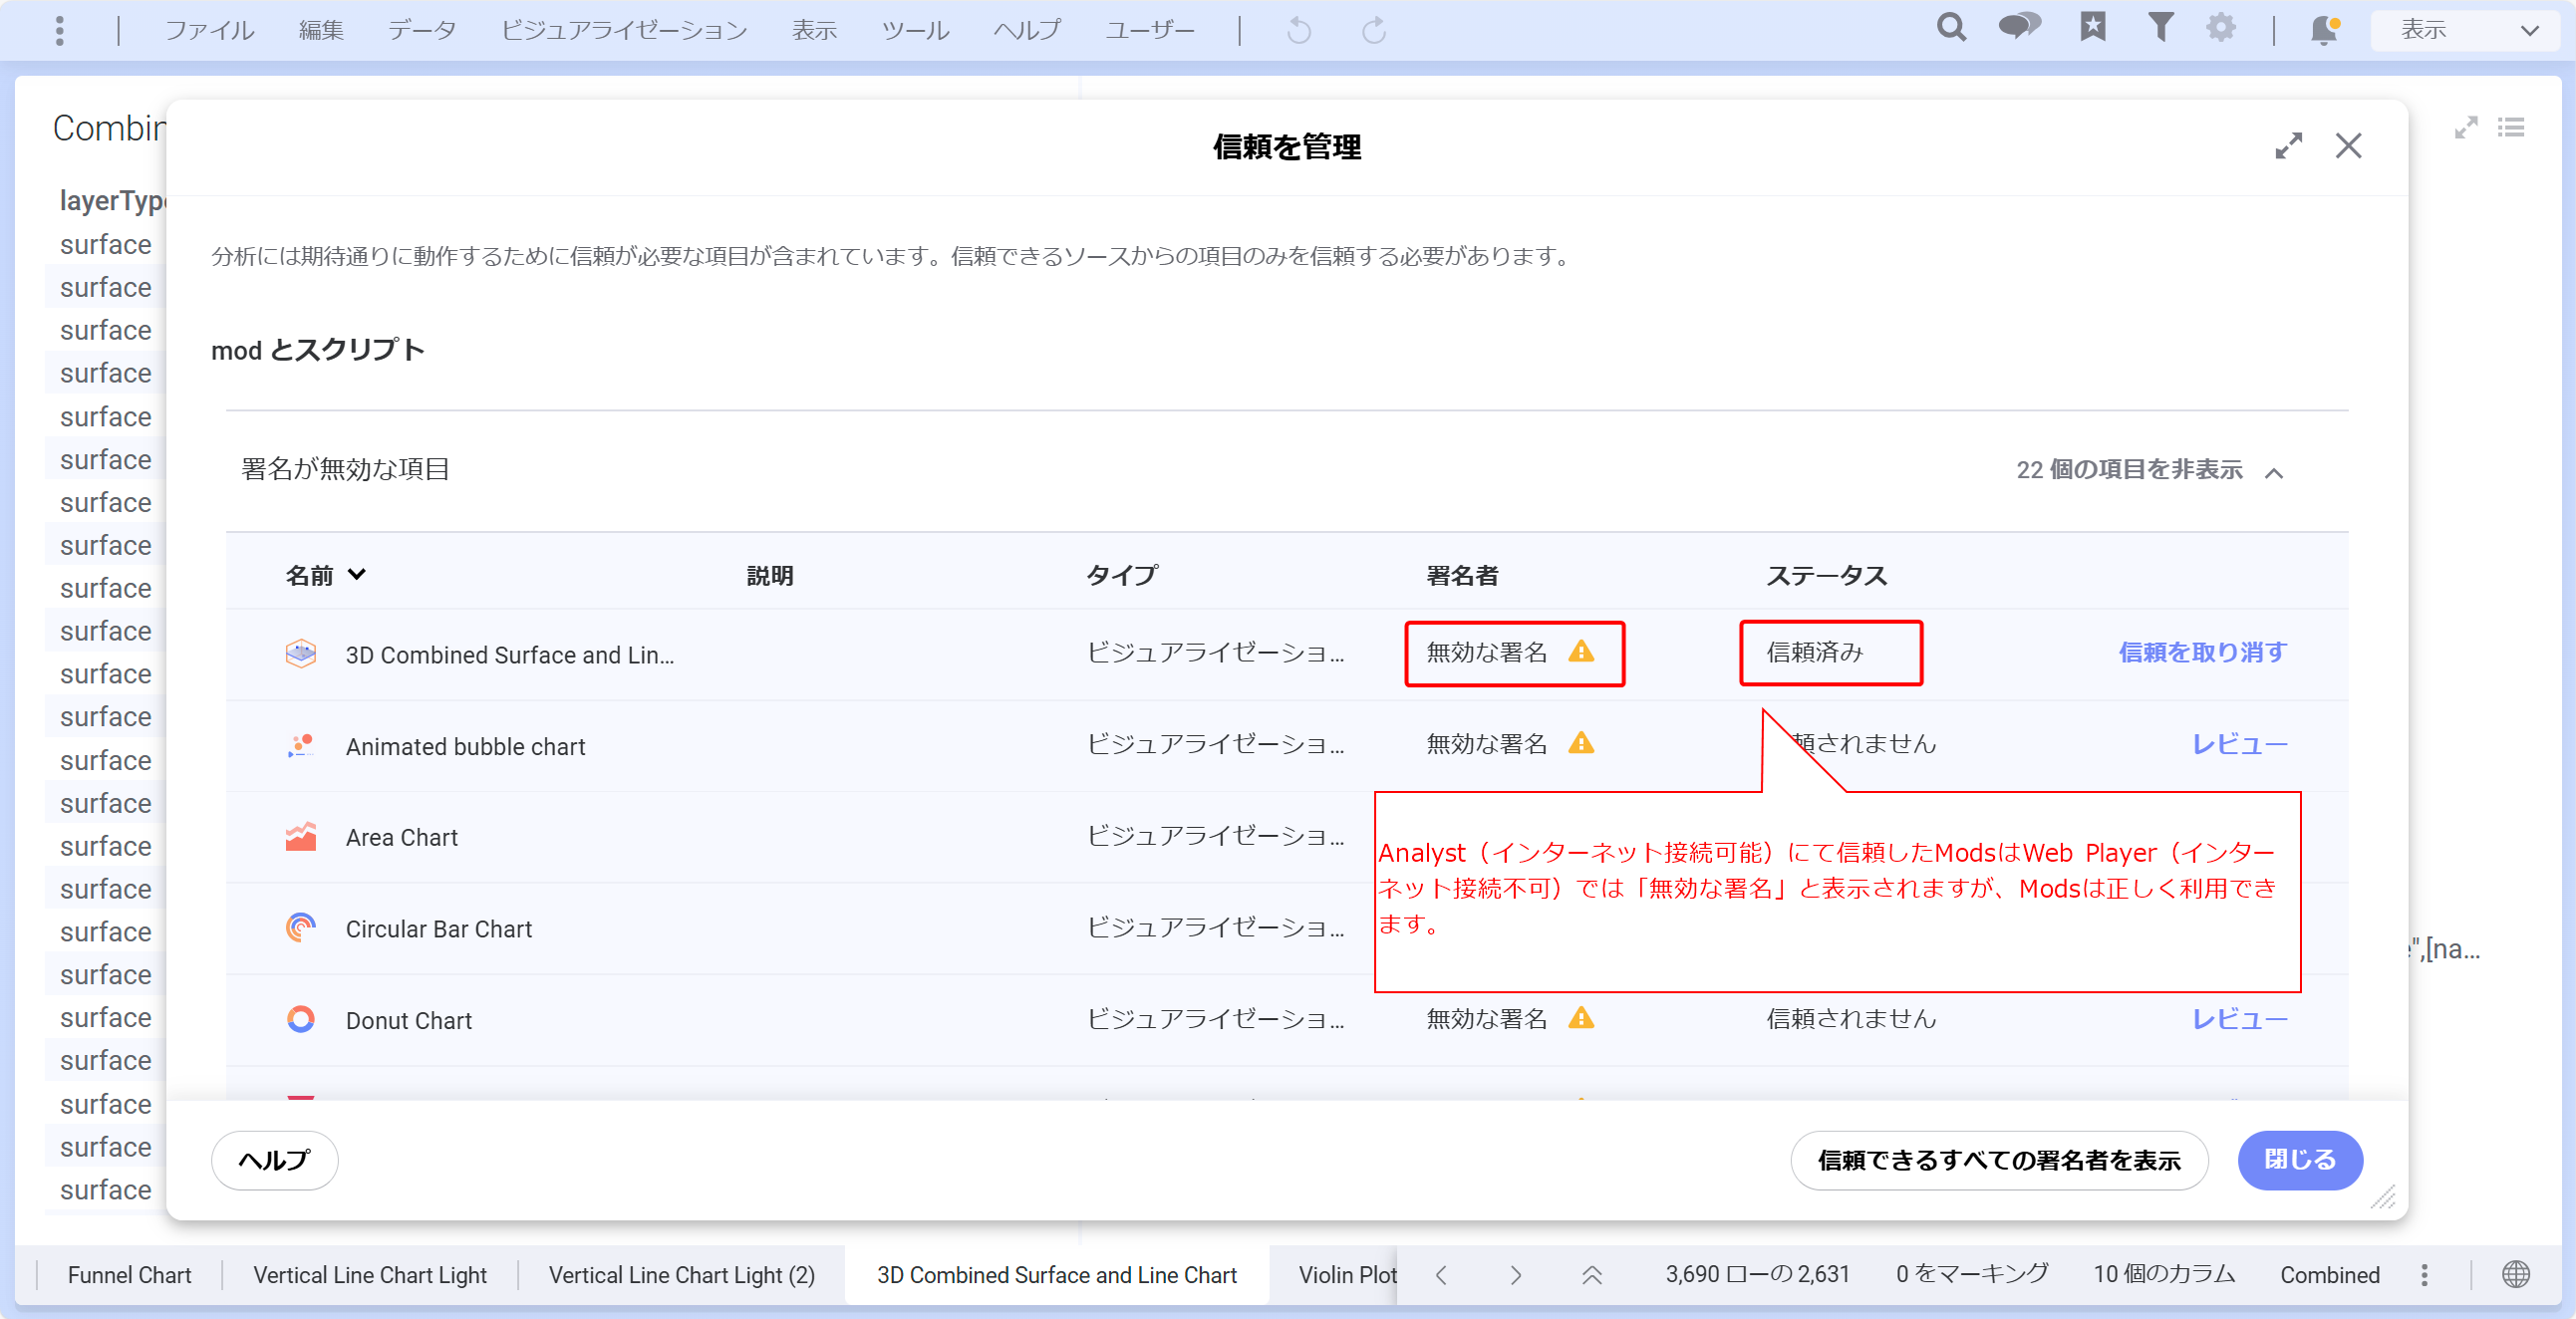The image size is (2576, 1319).
Task: Open the legend list icon behind the dialog
Action: [x=2511, y=128]
